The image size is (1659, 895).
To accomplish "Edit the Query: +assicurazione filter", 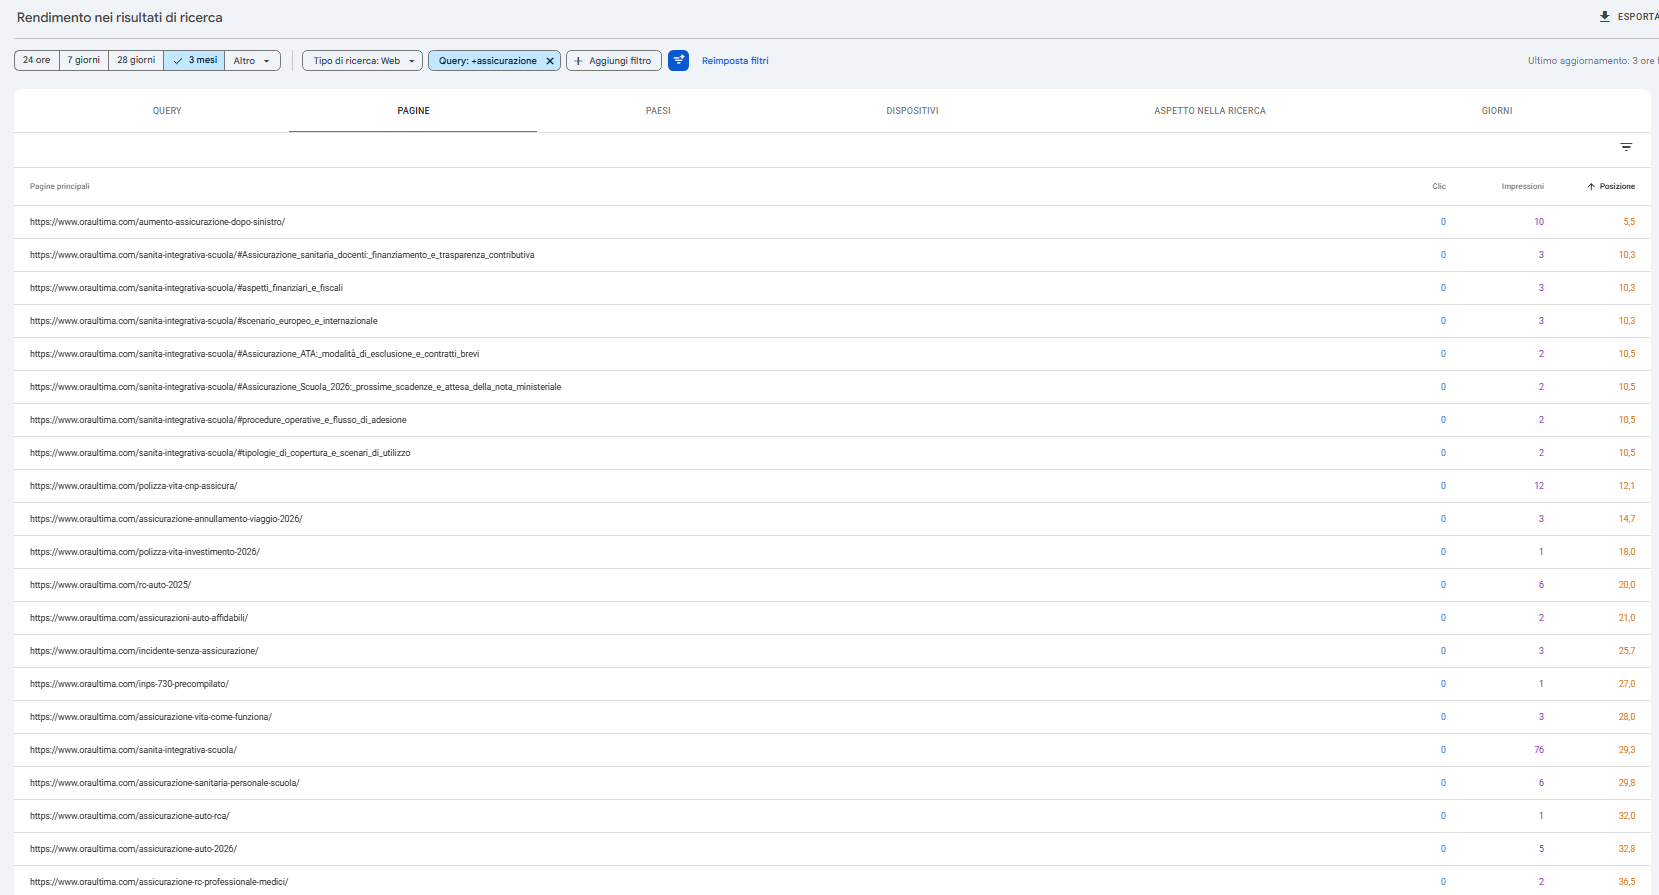I will click(x=487, y=61).
